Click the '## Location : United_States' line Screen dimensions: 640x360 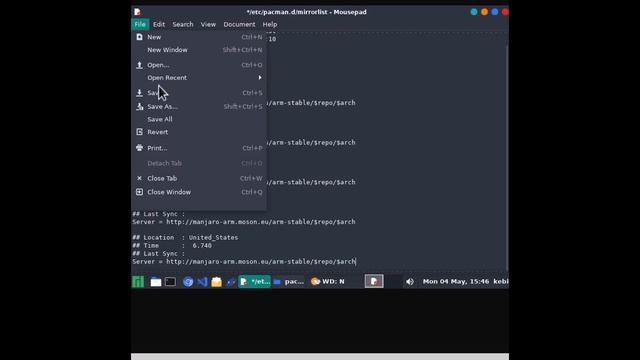pyautogui.click(x=185, y=238)
